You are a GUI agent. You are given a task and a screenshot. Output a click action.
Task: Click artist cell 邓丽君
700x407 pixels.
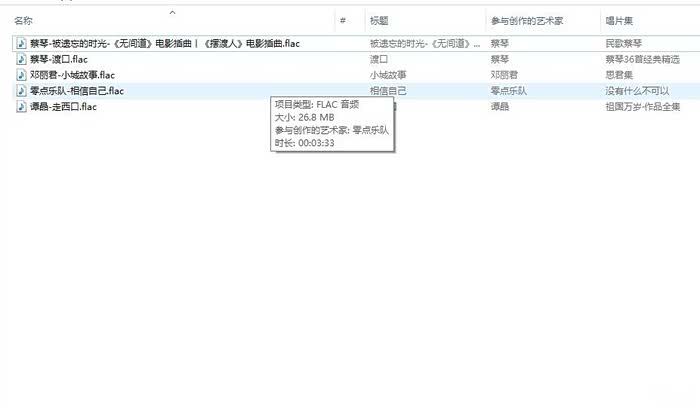click(504, 75)
